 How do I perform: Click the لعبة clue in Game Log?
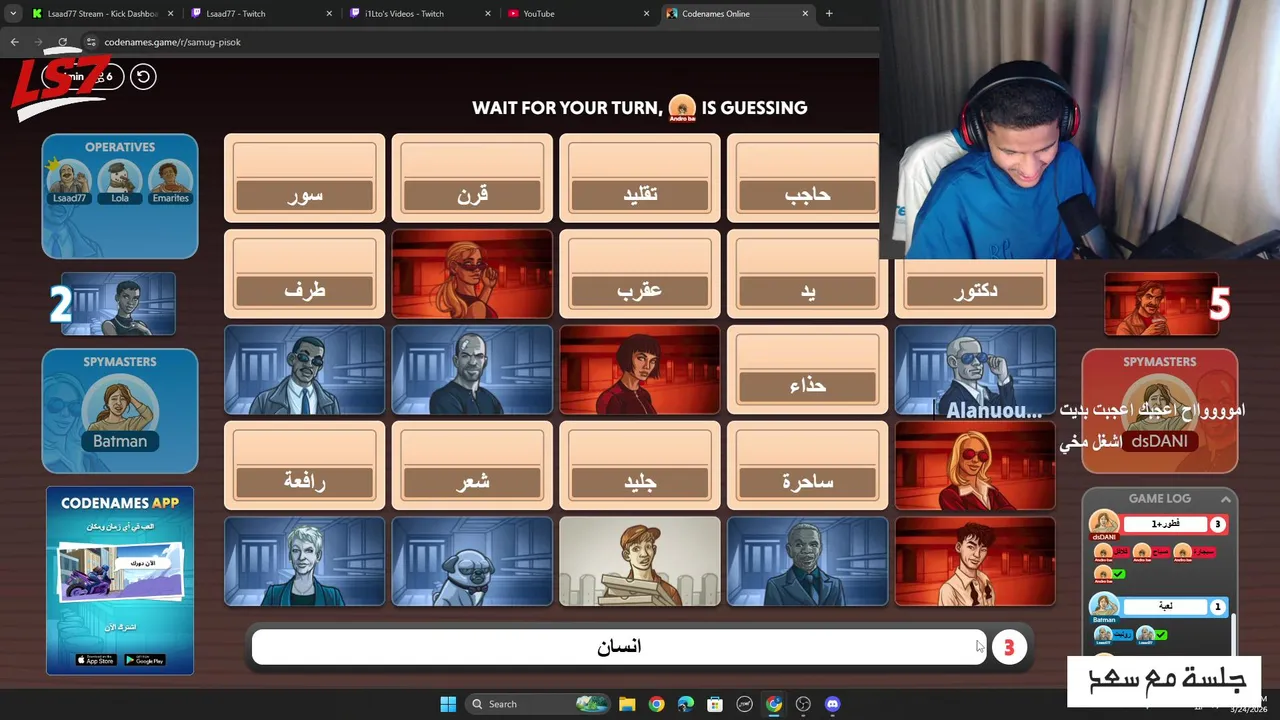(1165, 606)
